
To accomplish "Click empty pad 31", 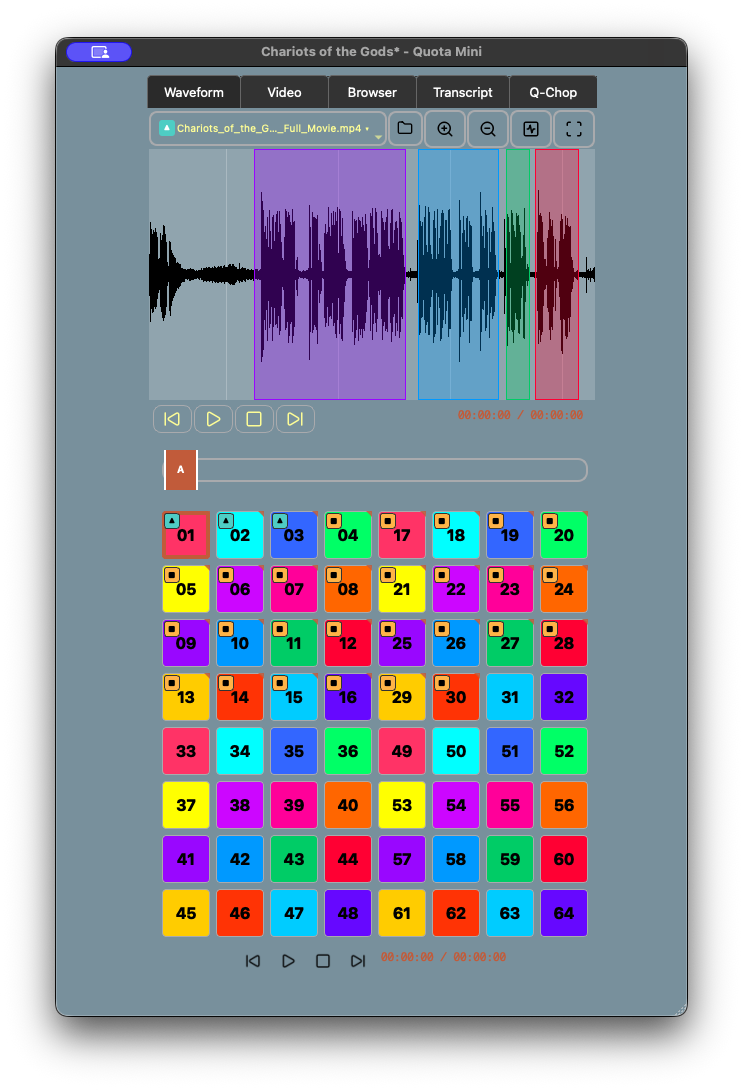I will [510, 697].
